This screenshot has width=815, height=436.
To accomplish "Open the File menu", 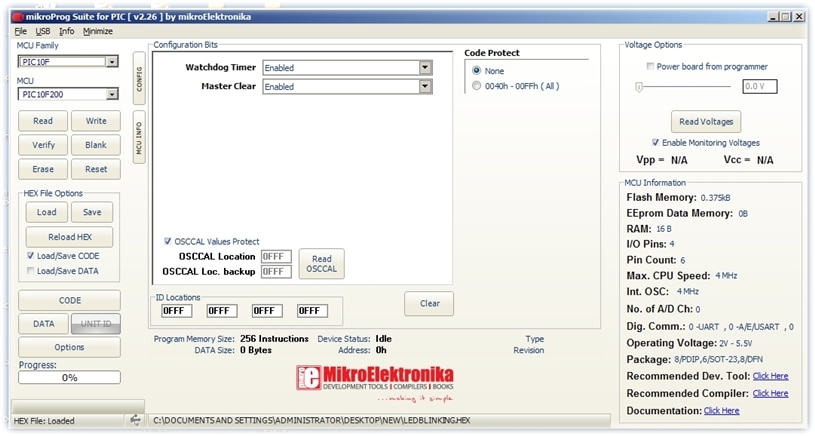I will tap(20, 31).
